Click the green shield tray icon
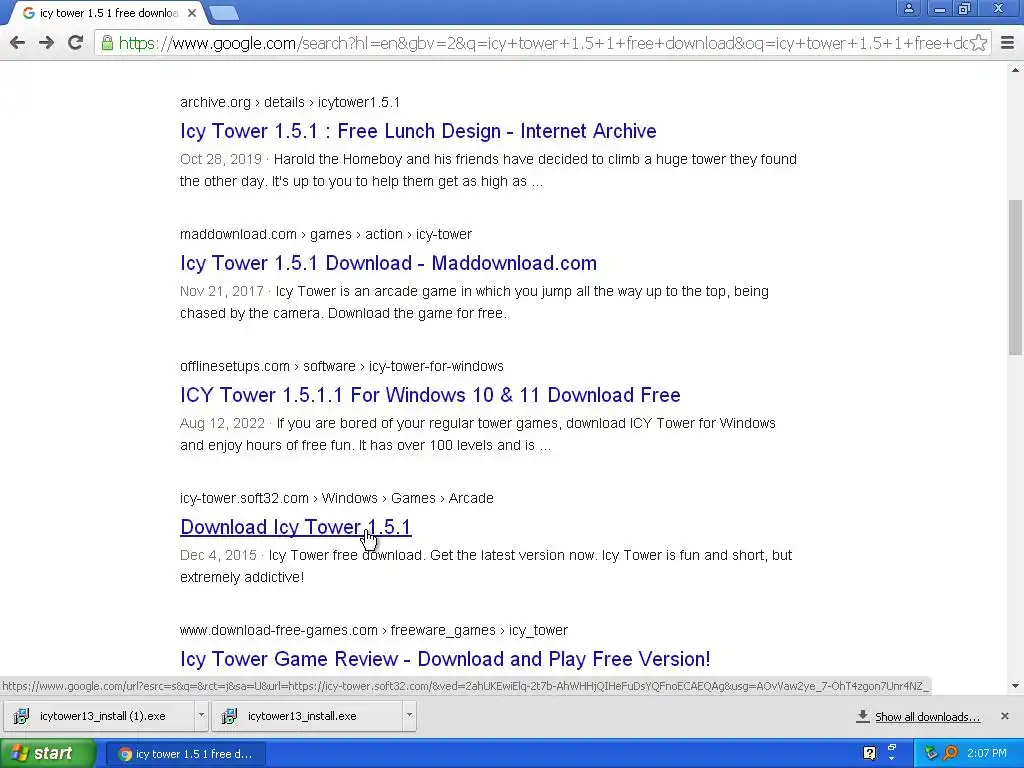 [931, 754]
